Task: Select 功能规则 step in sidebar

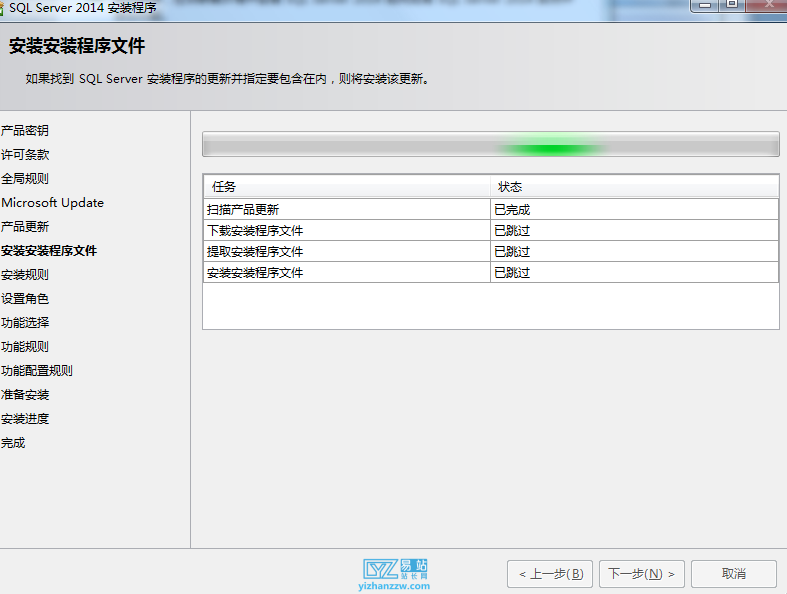Action: pos(25,347)
